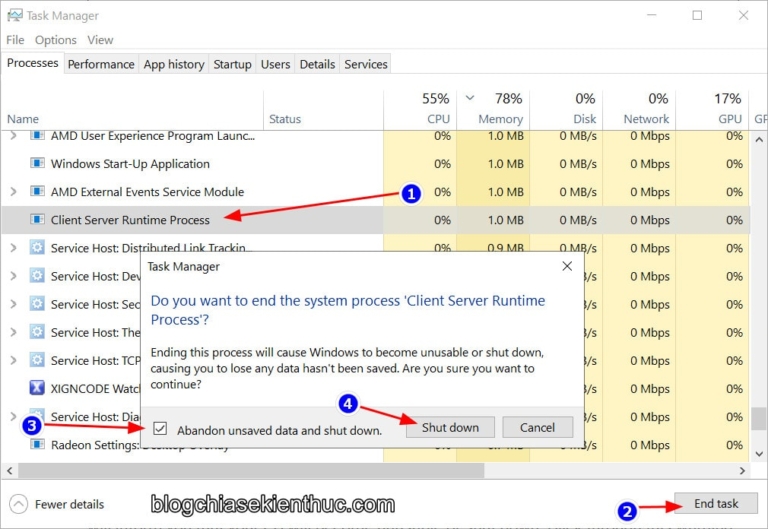Click the Radeon Settings process icon
Screen dimensions: 768x529
37,446
